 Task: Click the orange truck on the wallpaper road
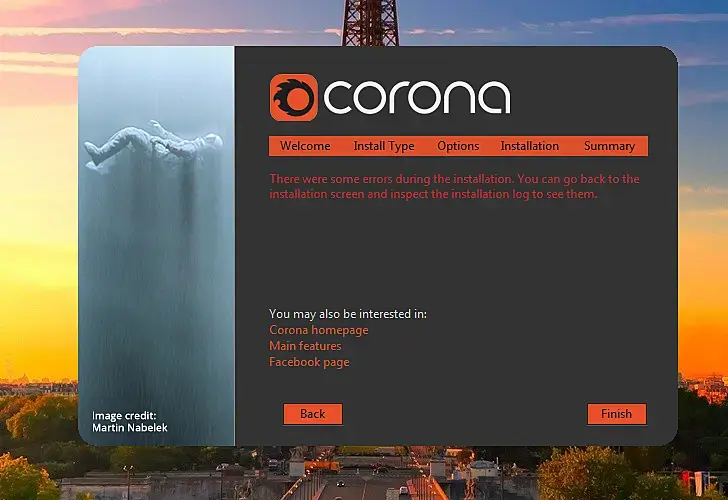click(x=322, y=466)
